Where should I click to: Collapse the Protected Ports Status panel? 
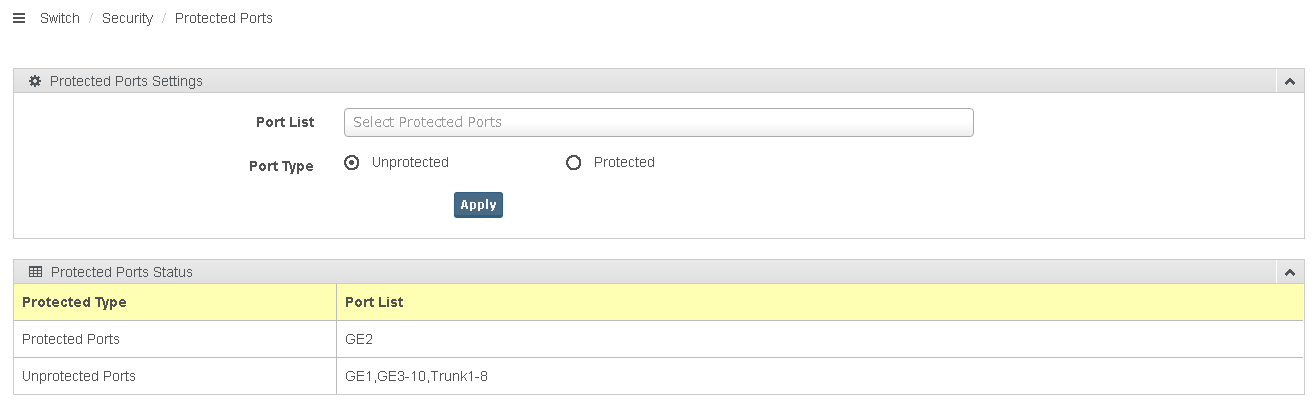(1290, 272)
